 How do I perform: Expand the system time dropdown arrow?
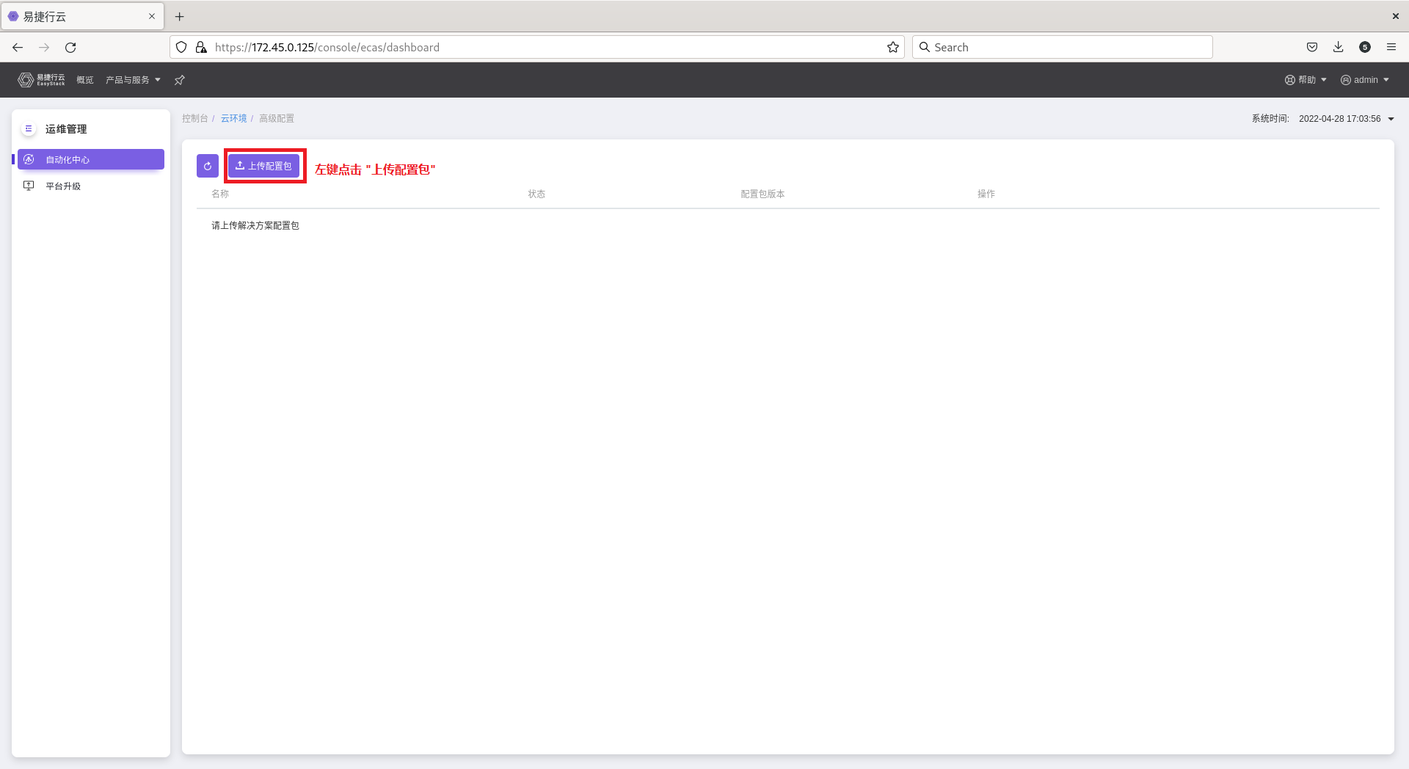point(1391,119)
